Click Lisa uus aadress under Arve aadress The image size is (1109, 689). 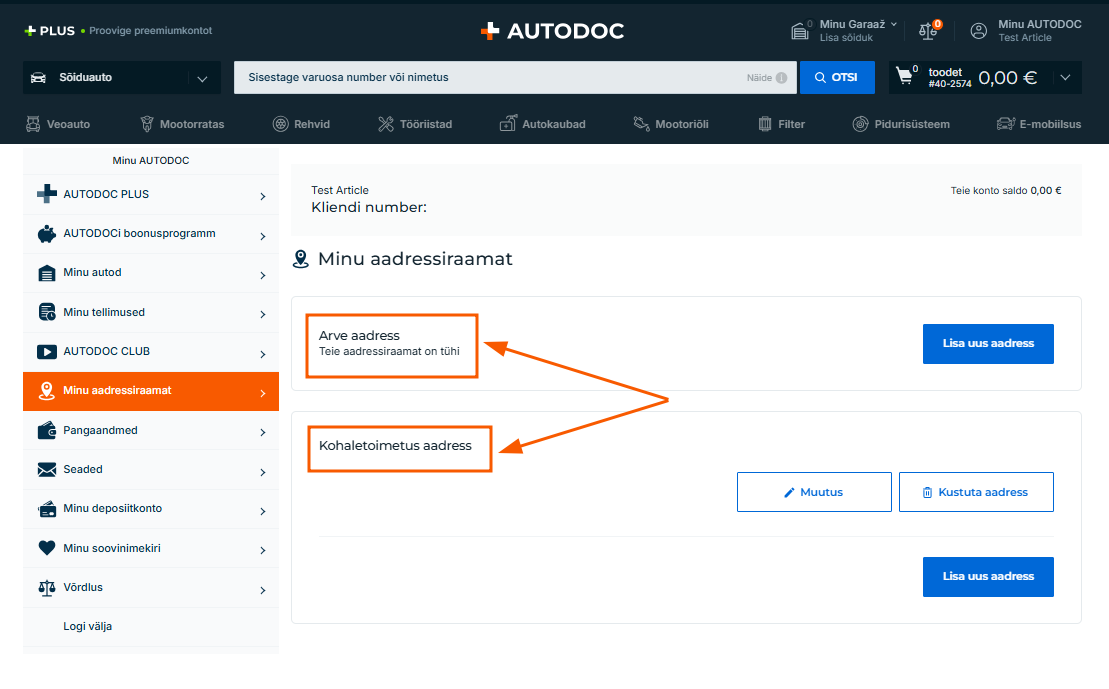pos(988,343)
